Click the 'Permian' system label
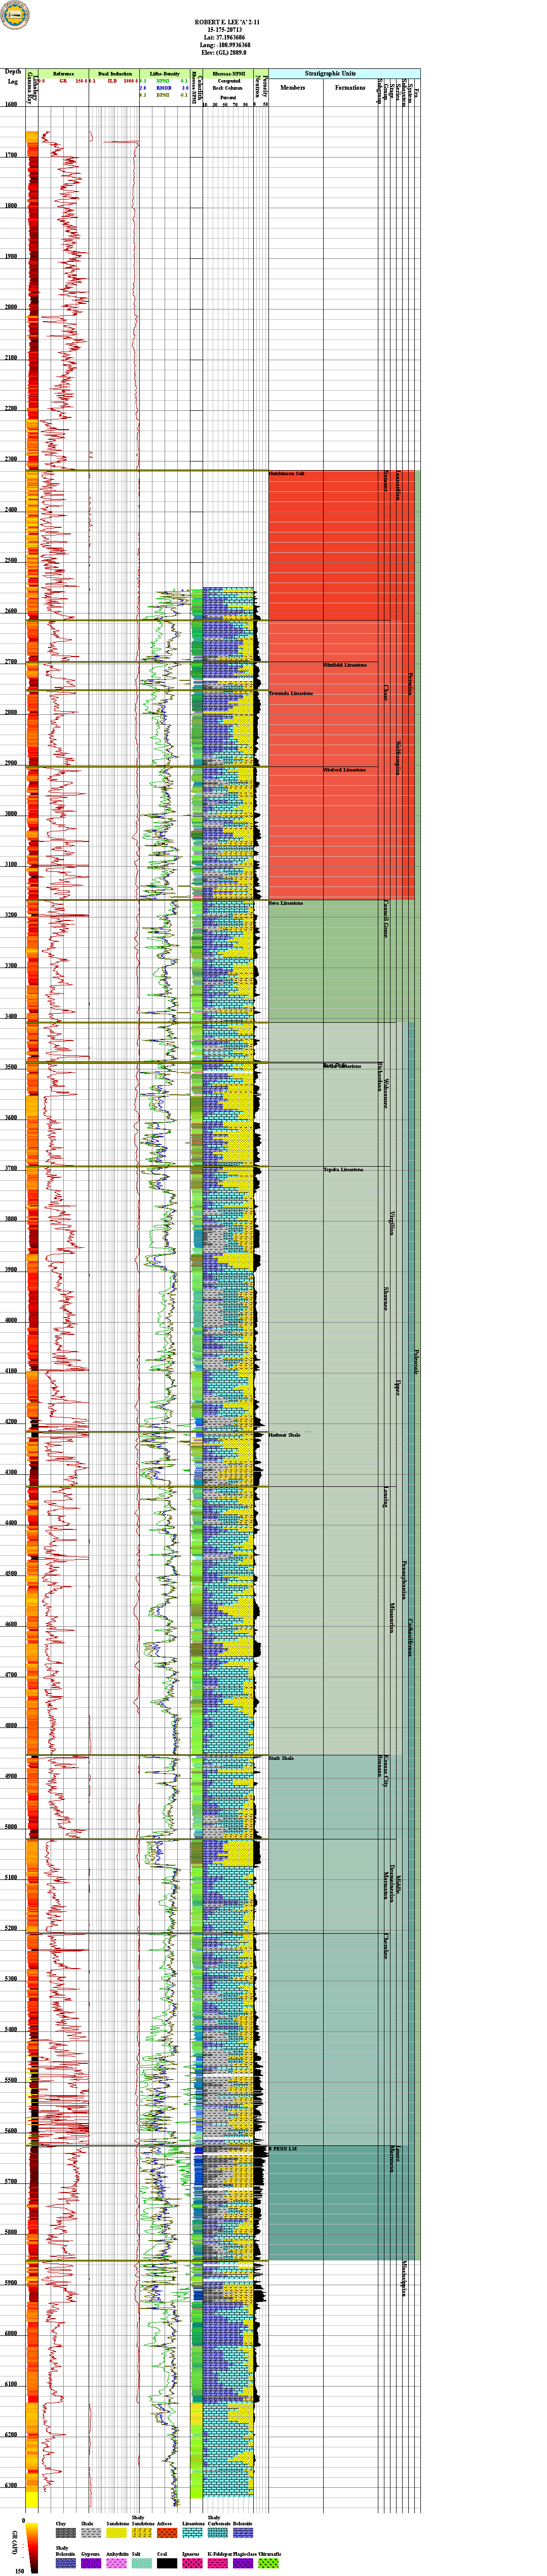Viewport: 547px width, 2576px height. point(410,685)
